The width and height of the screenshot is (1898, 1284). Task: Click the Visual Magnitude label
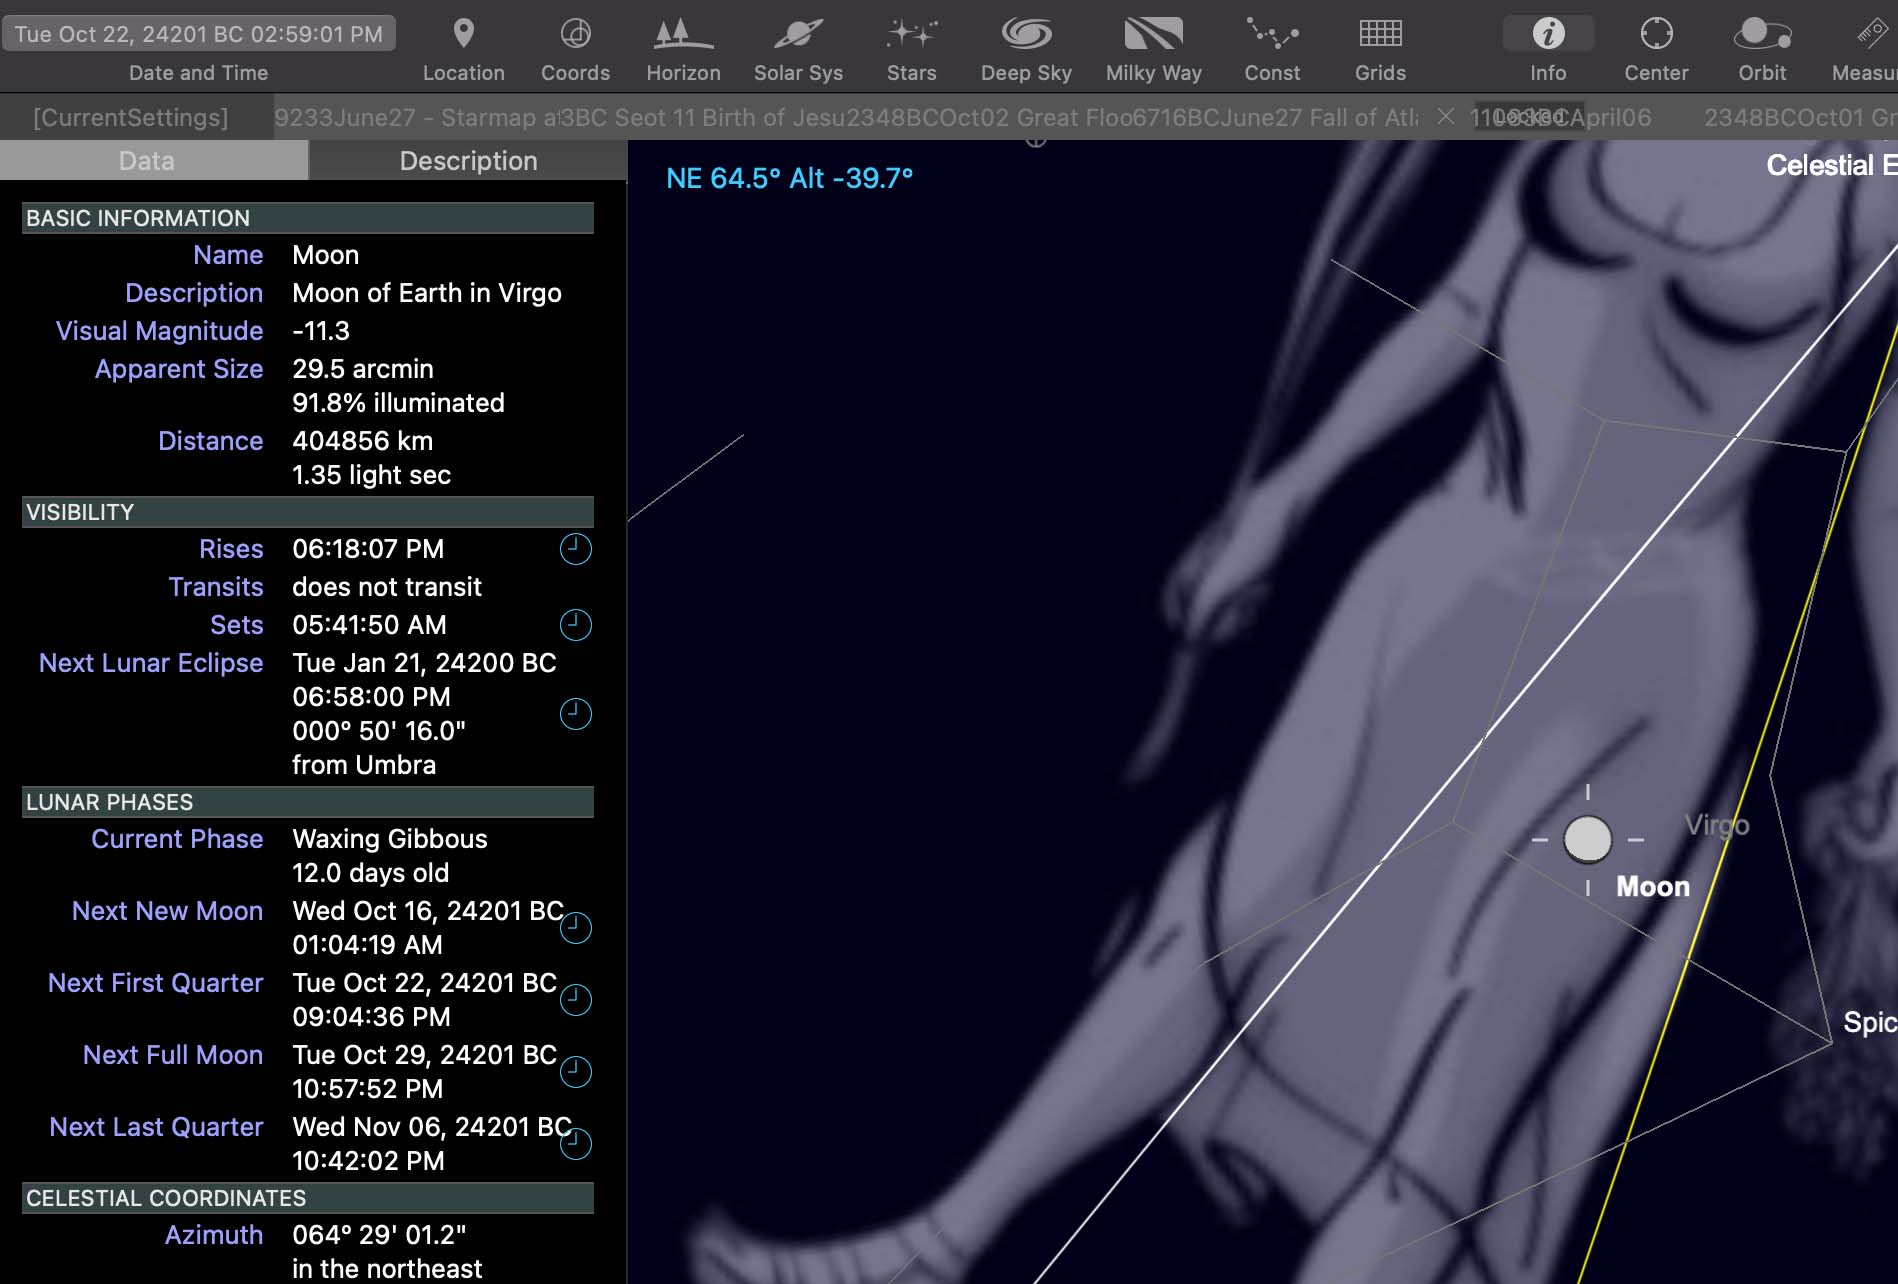pos(159,331)
